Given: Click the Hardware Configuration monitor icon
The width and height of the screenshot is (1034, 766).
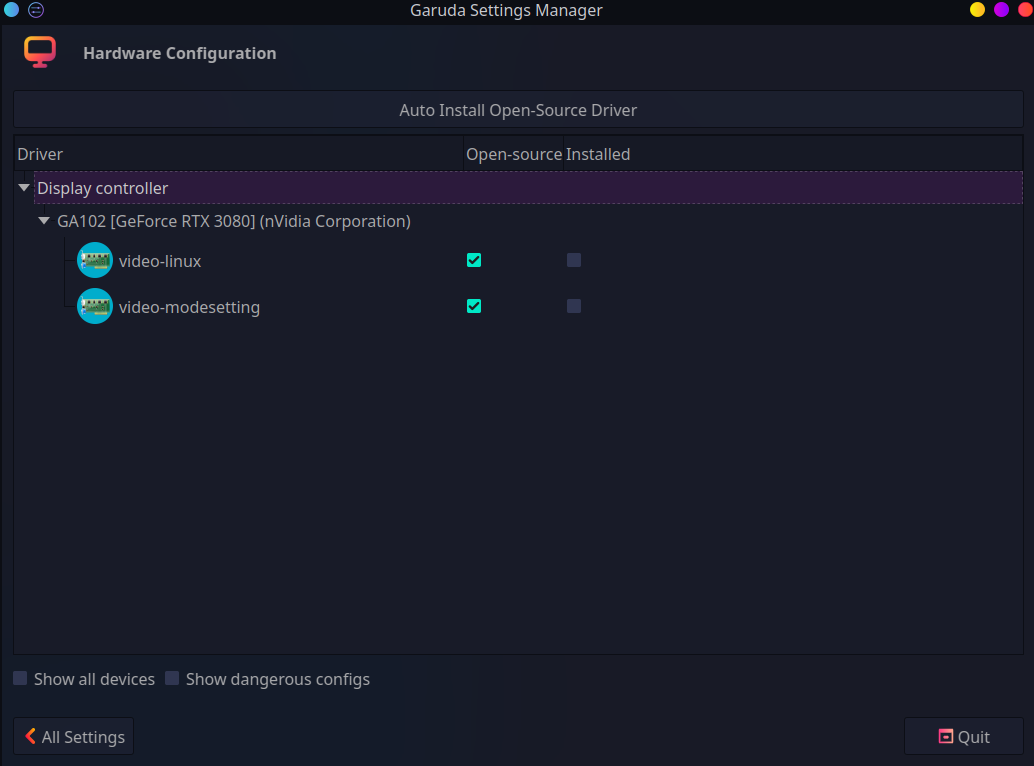Looking at the screenshot, I should point(40,52).
